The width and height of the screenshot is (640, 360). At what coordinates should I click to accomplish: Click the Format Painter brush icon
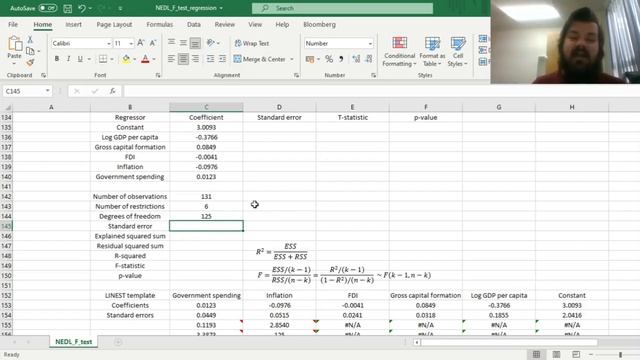(30, 62)
